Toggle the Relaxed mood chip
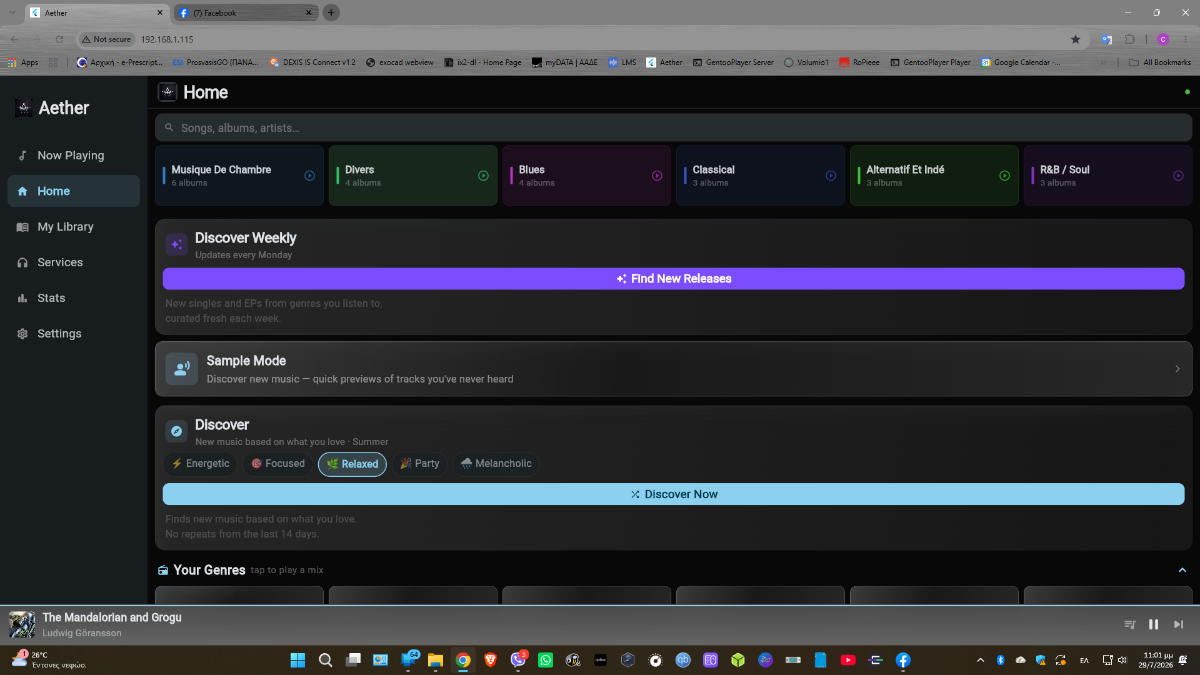The width and height of the screenshot is (1200, 675). (x=352, y=464)
